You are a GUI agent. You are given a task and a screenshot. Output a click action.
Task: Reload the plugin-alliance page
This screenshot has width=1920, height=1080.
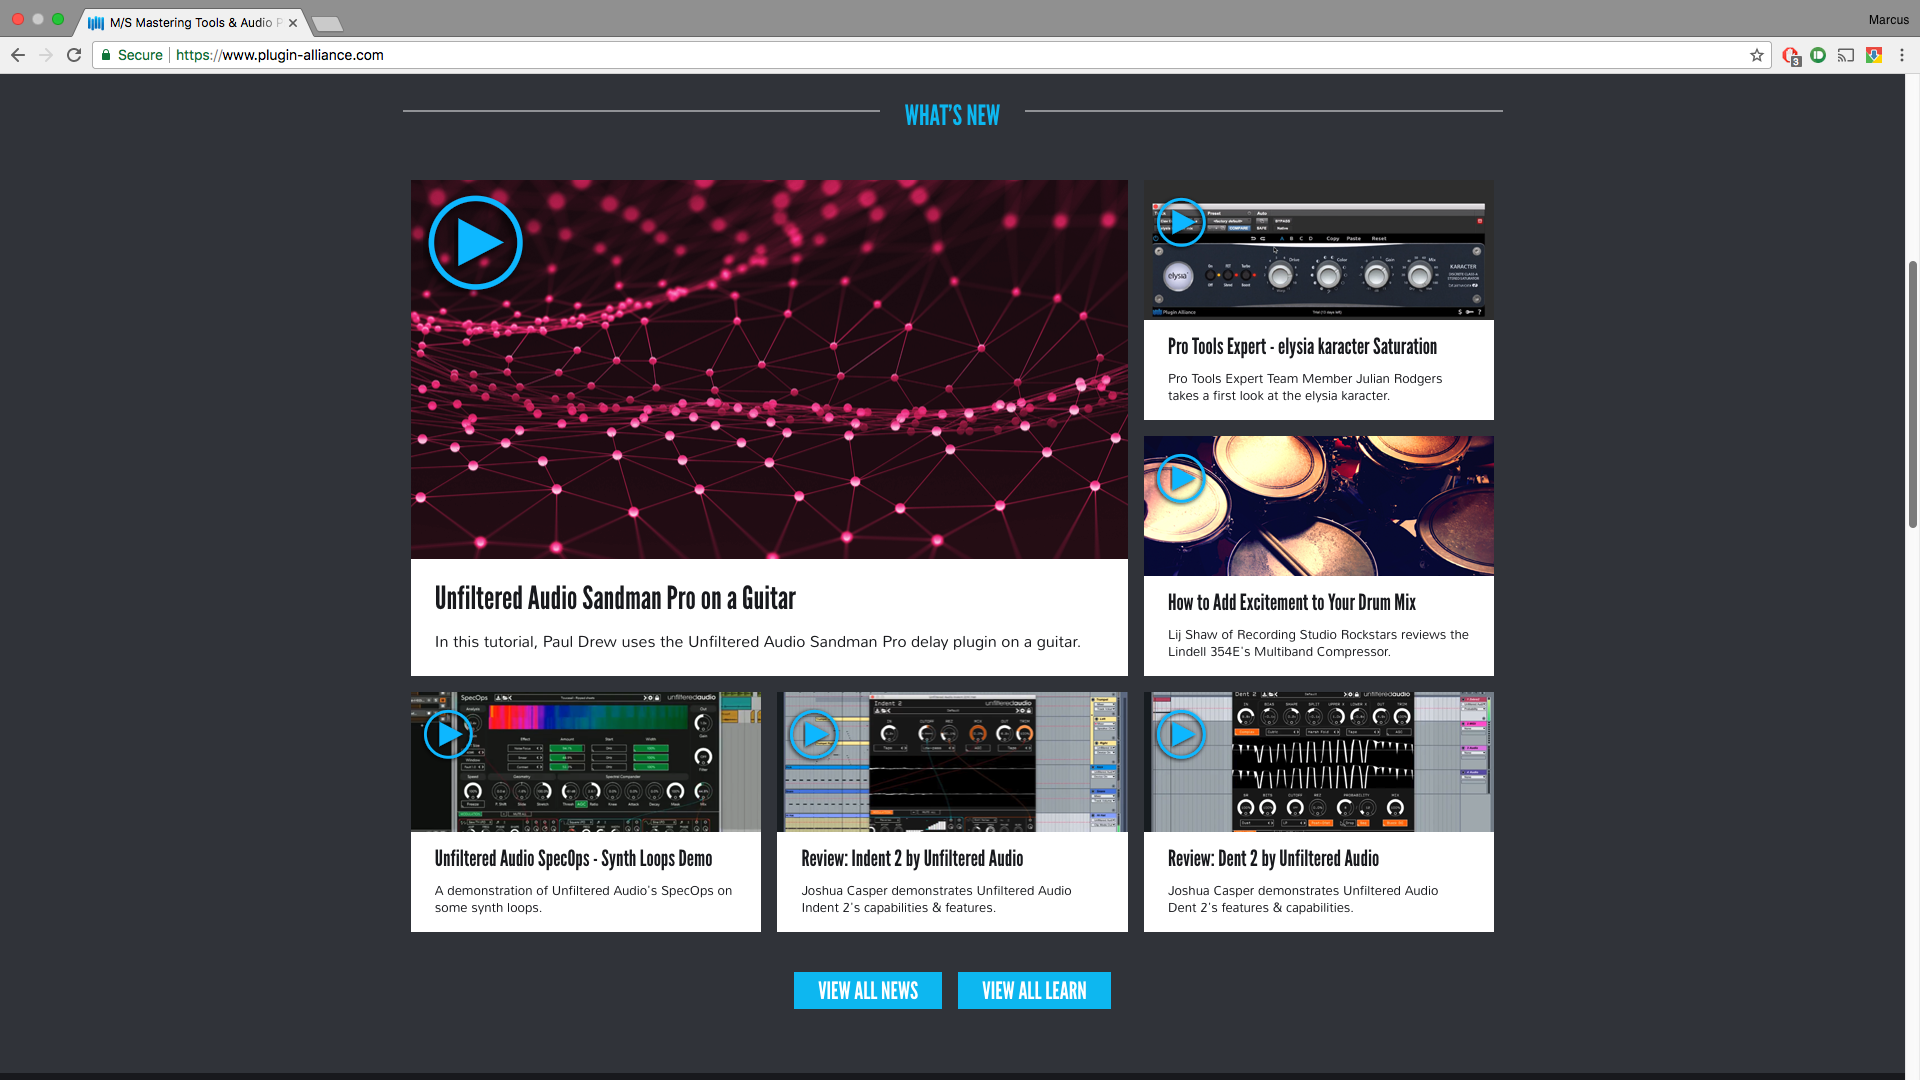click(x=74, y=55)
